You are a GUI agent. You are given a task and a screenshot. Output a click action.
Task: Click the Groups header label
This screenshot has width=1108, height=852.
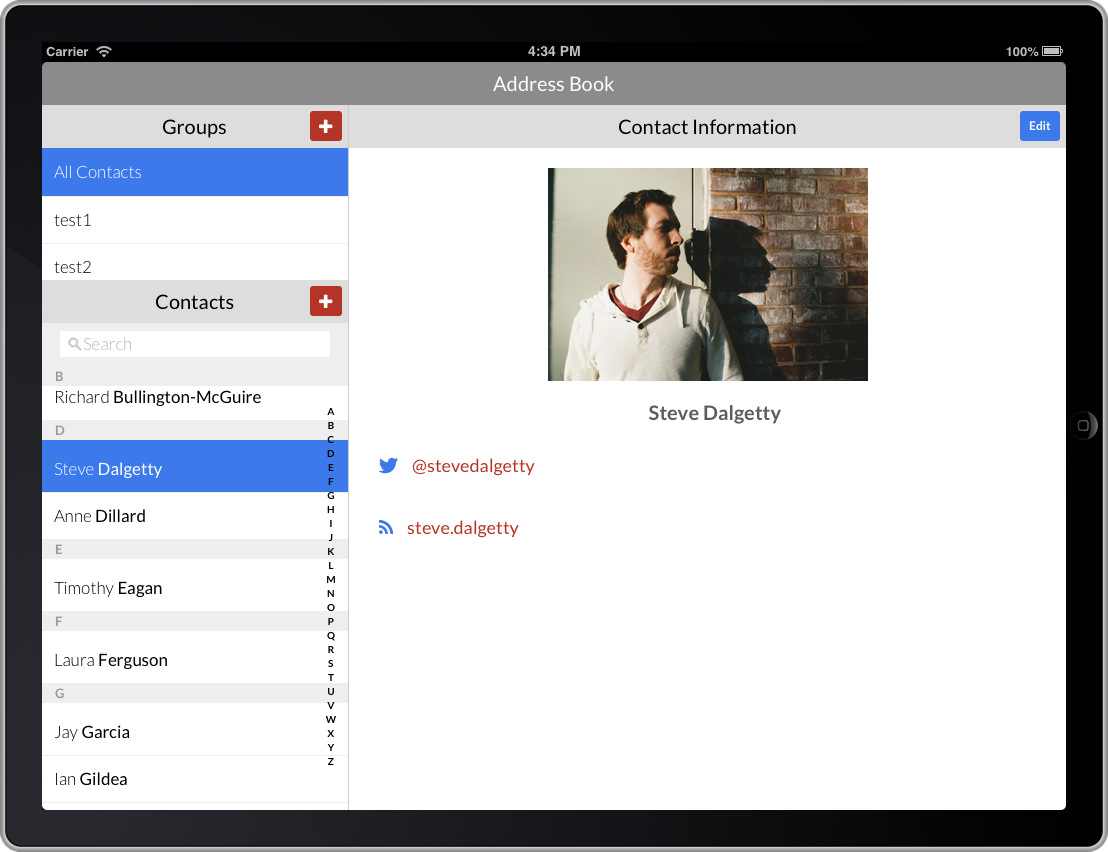click(194, 126)
